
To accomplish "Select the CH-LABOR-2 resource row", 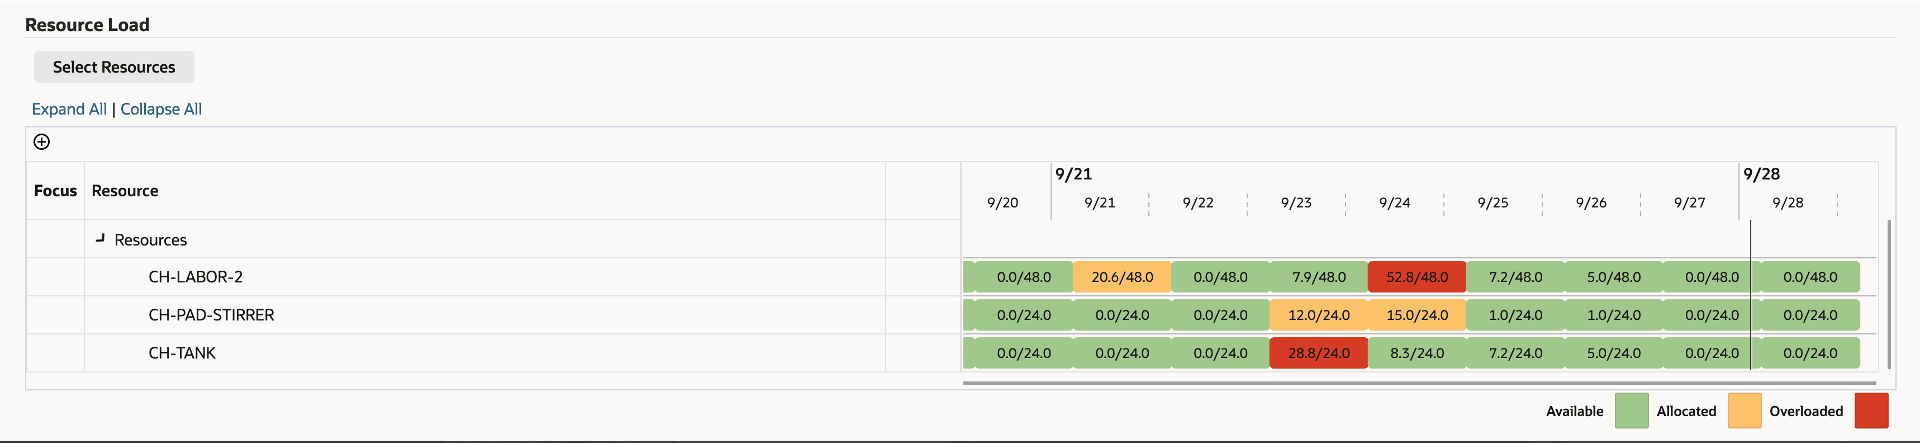I will coord(195,277).
